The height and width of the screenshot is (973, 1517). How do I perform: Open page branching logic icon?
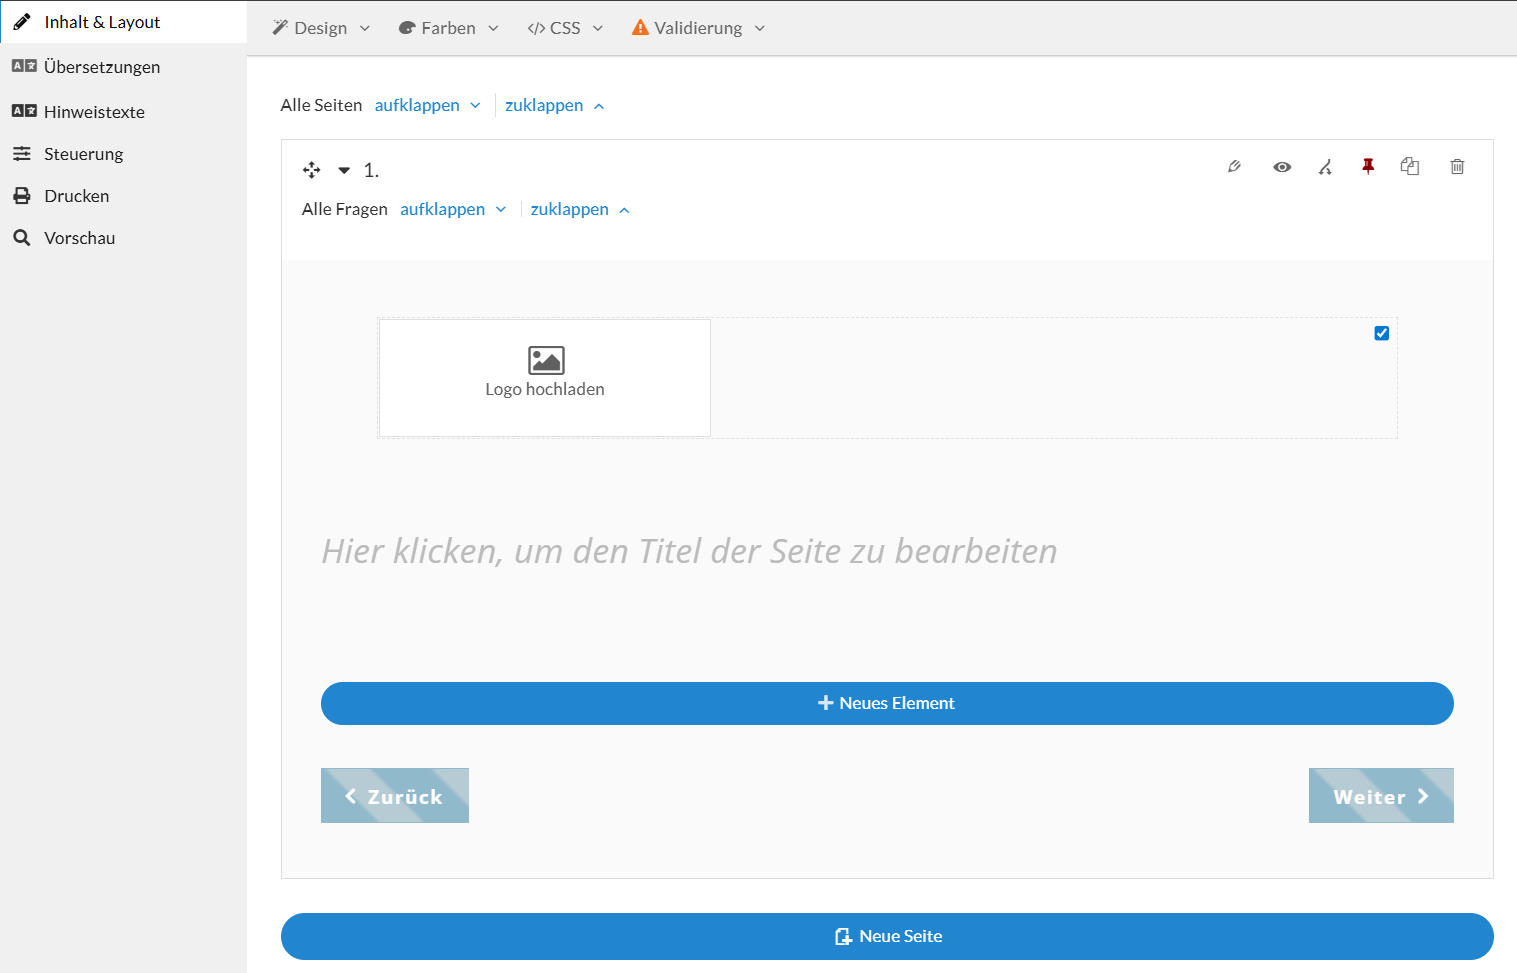tap(1325, 167)
